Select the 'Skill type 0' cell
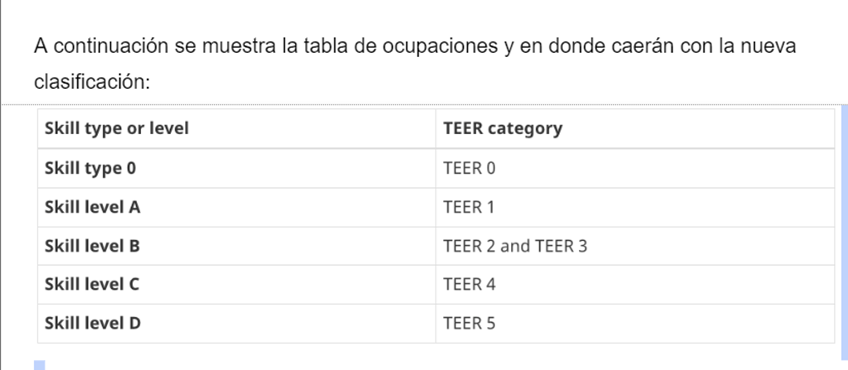 point(236,168)
